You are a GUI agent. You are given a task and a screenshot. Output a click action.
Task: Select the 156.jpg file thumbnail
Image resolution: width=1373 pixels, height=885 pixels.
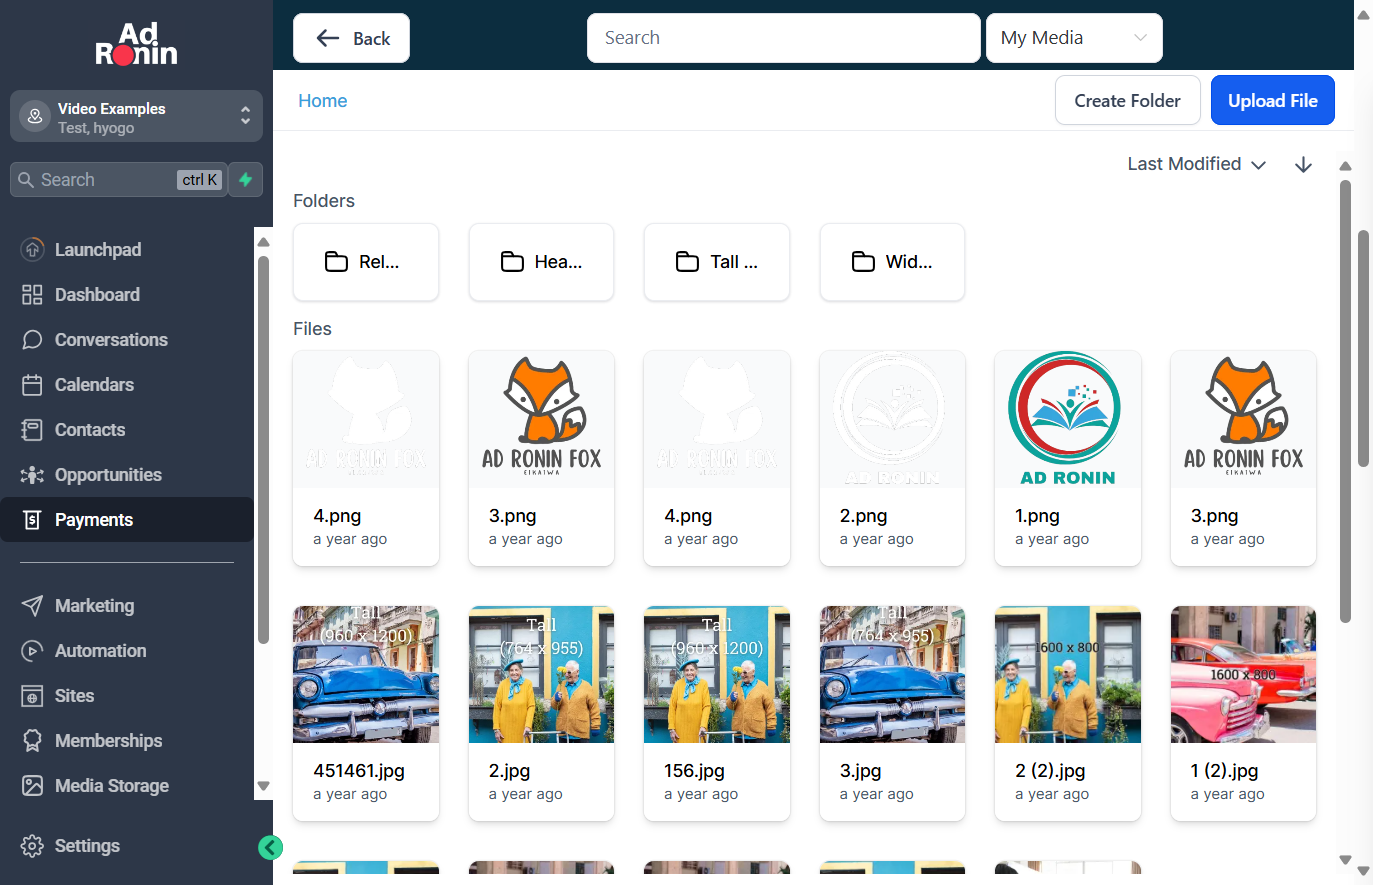(x=717, y=674)
